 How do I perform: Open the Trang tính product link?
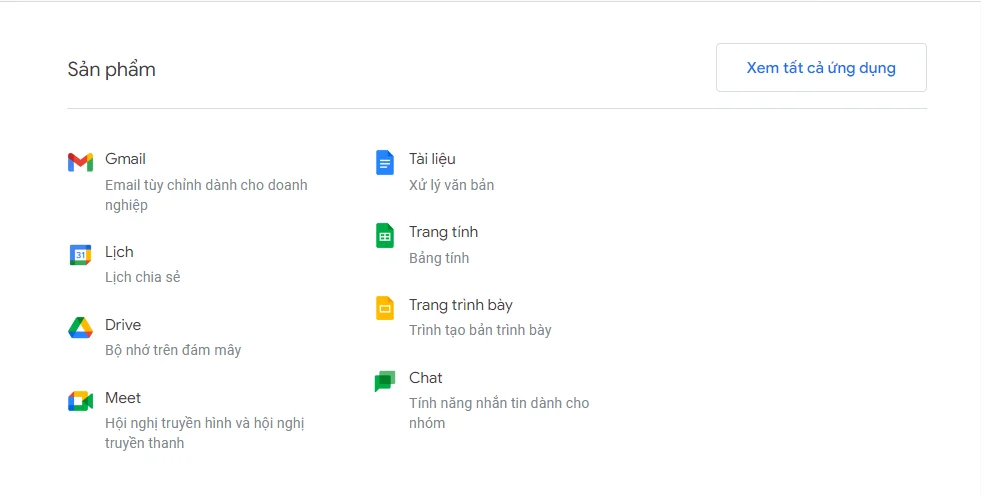(444, 232)
